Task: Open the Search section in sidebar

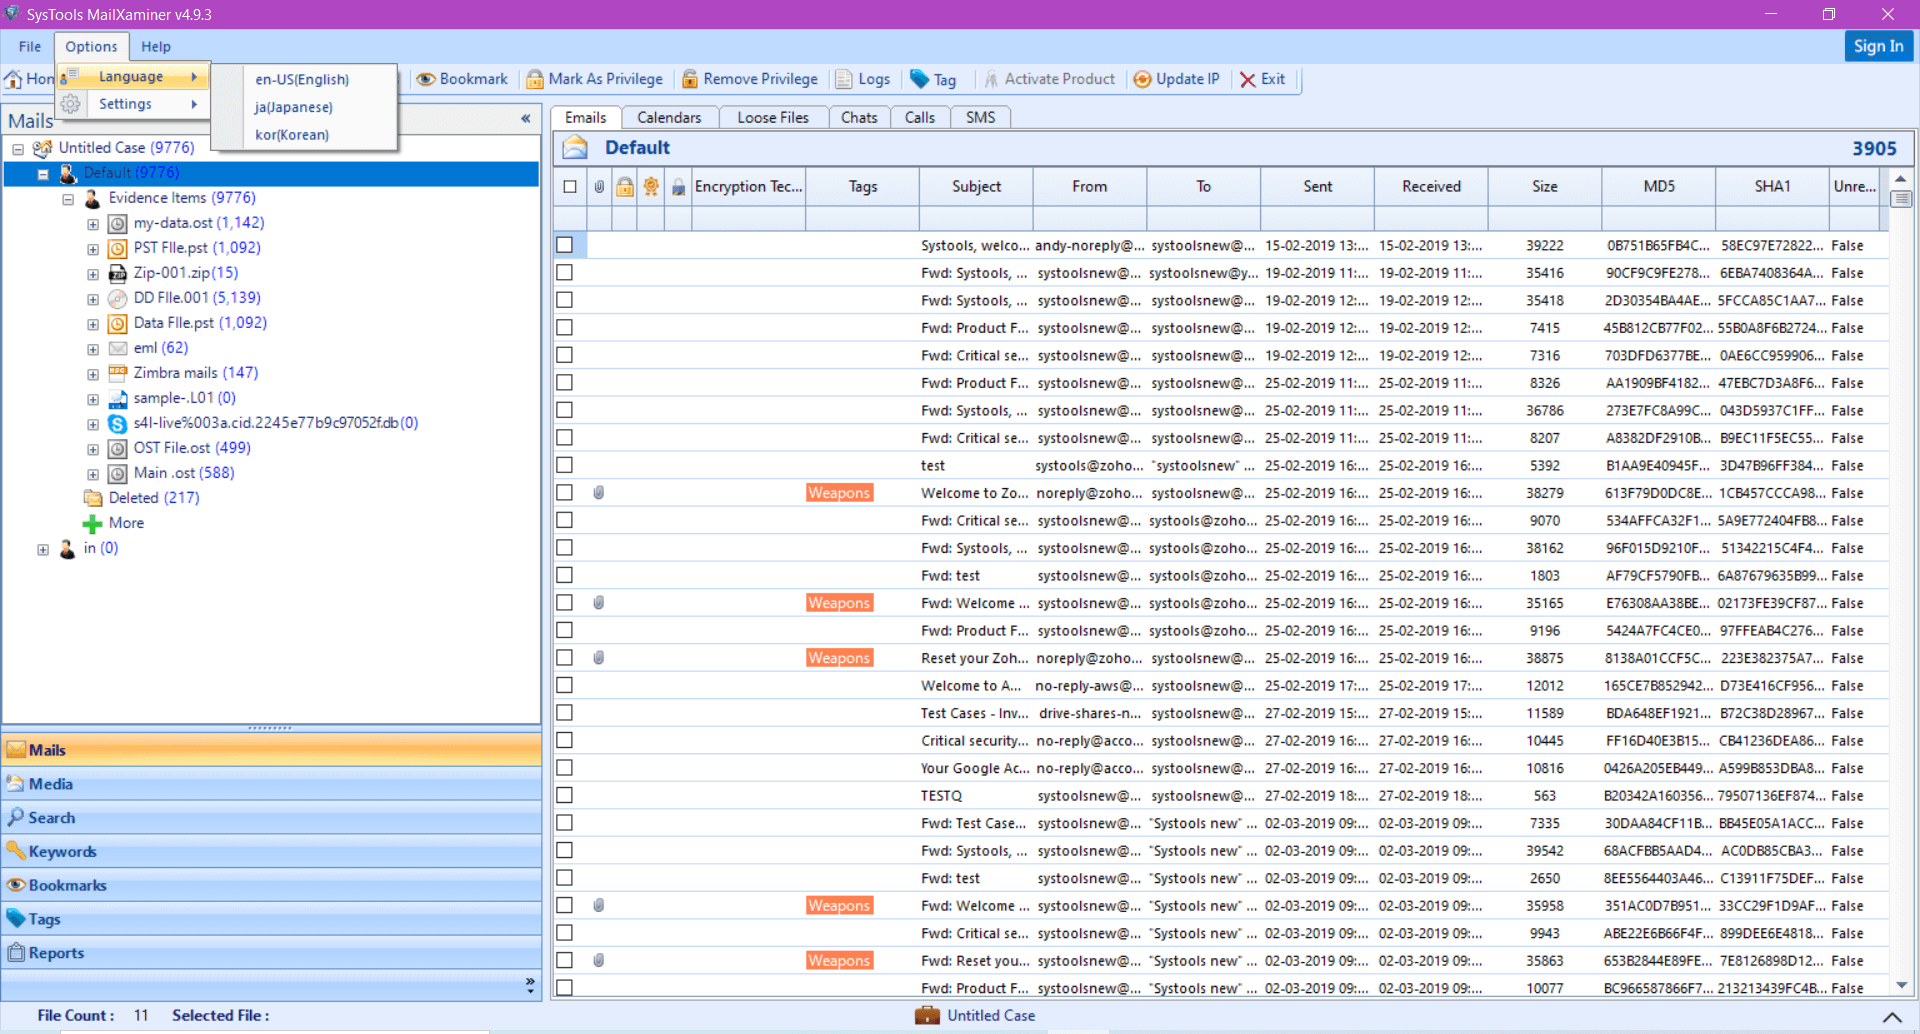Action: tap(271, 818)
